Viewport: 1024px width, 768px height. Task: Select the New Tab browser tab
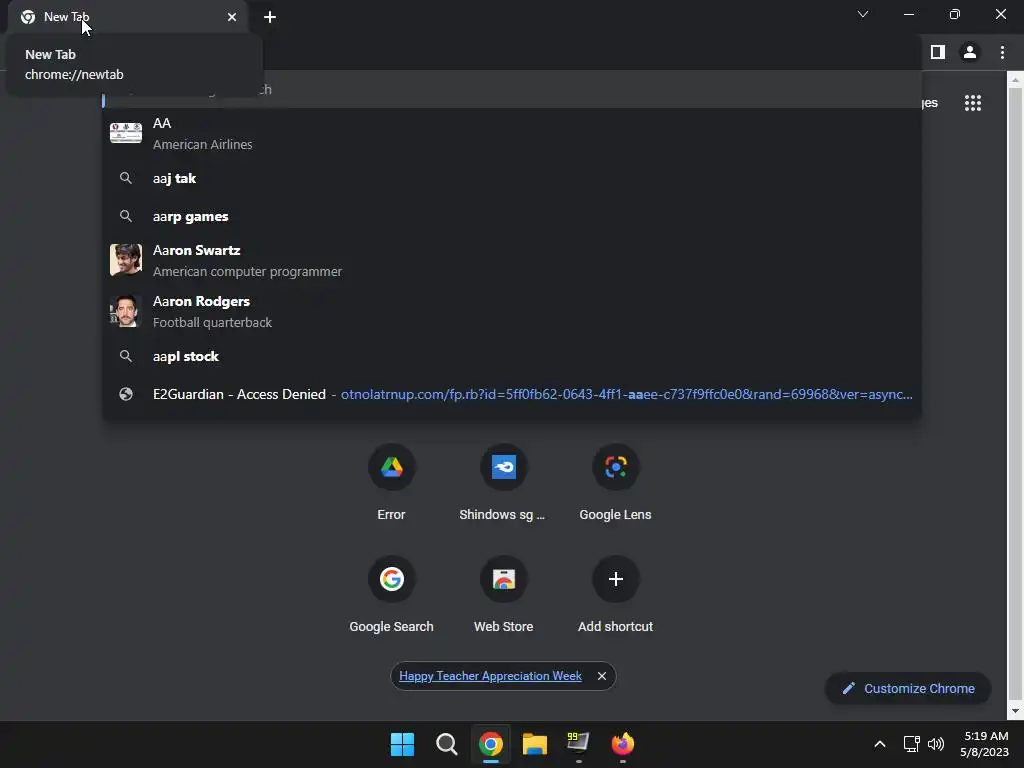[128, 17]
